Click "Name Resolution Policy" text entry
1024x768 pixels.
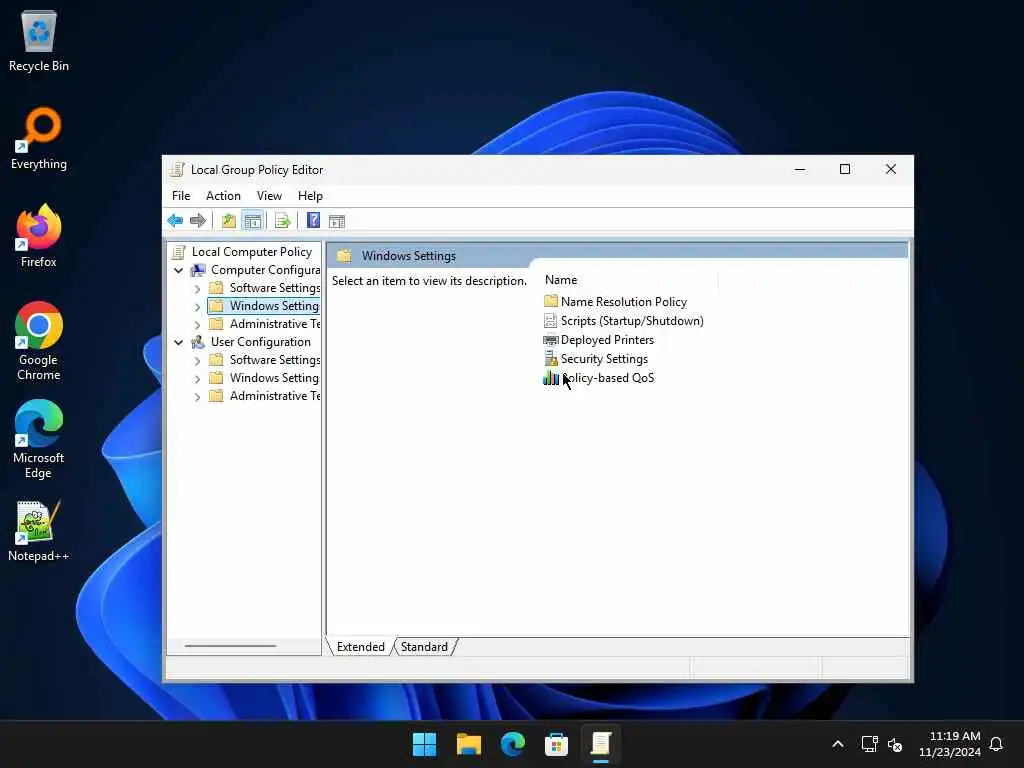click(x=624, y=302)
